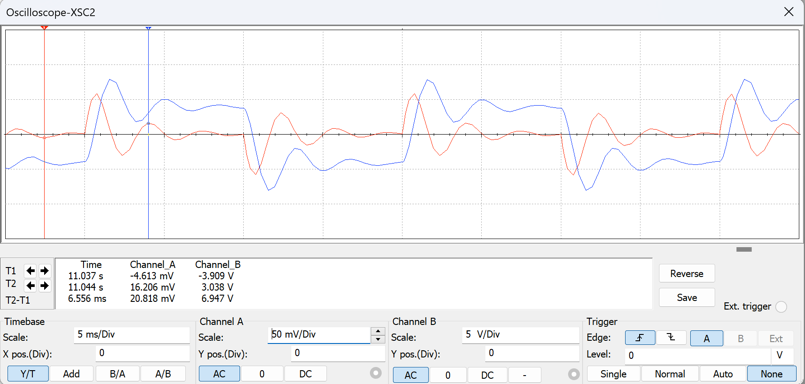Click the T1 time 11.037 s

point(86,276)
